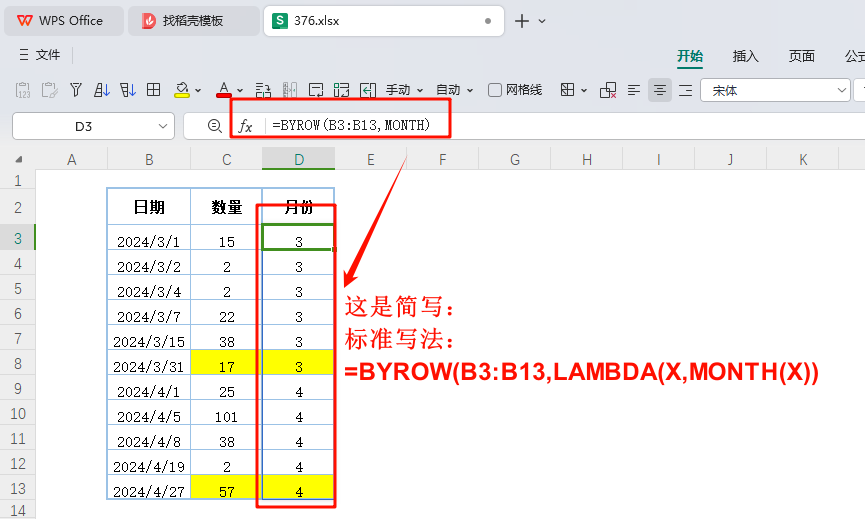Open the fill color dropdown arrow

198,90
